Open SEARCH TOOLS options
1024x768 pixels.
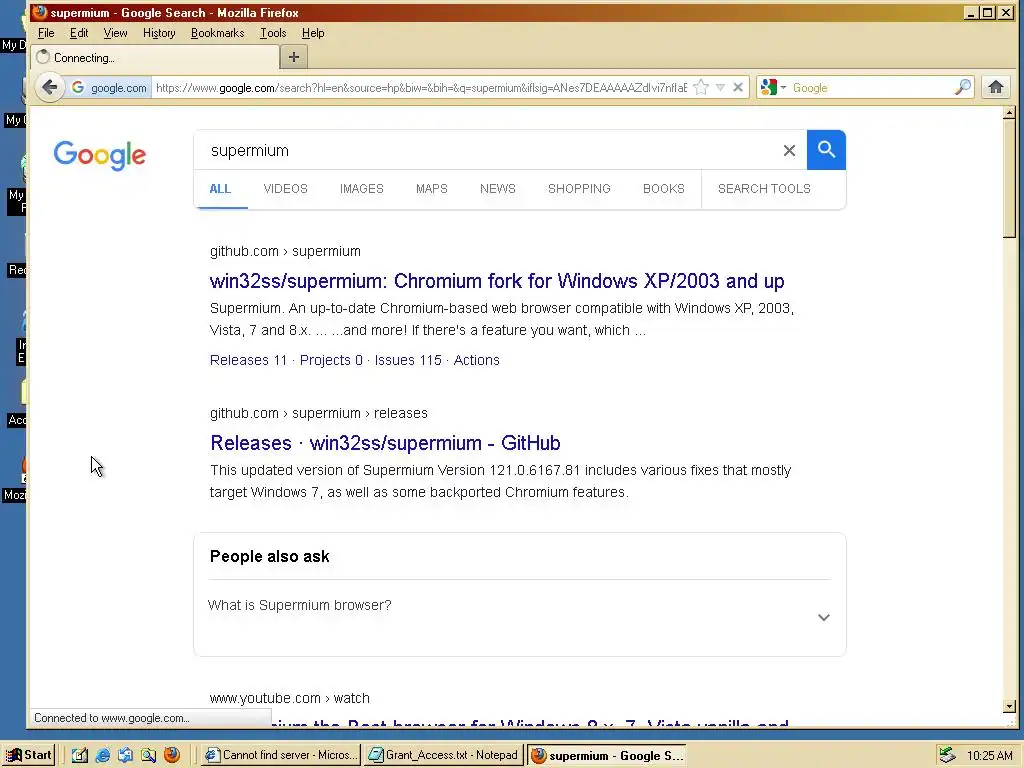pyautogui.click(x=764, y=189)
